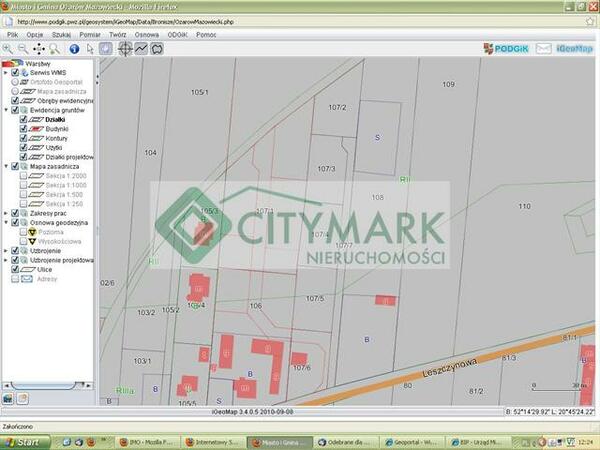Select the polygon area tool
The image size is (600, 450).
157,48
